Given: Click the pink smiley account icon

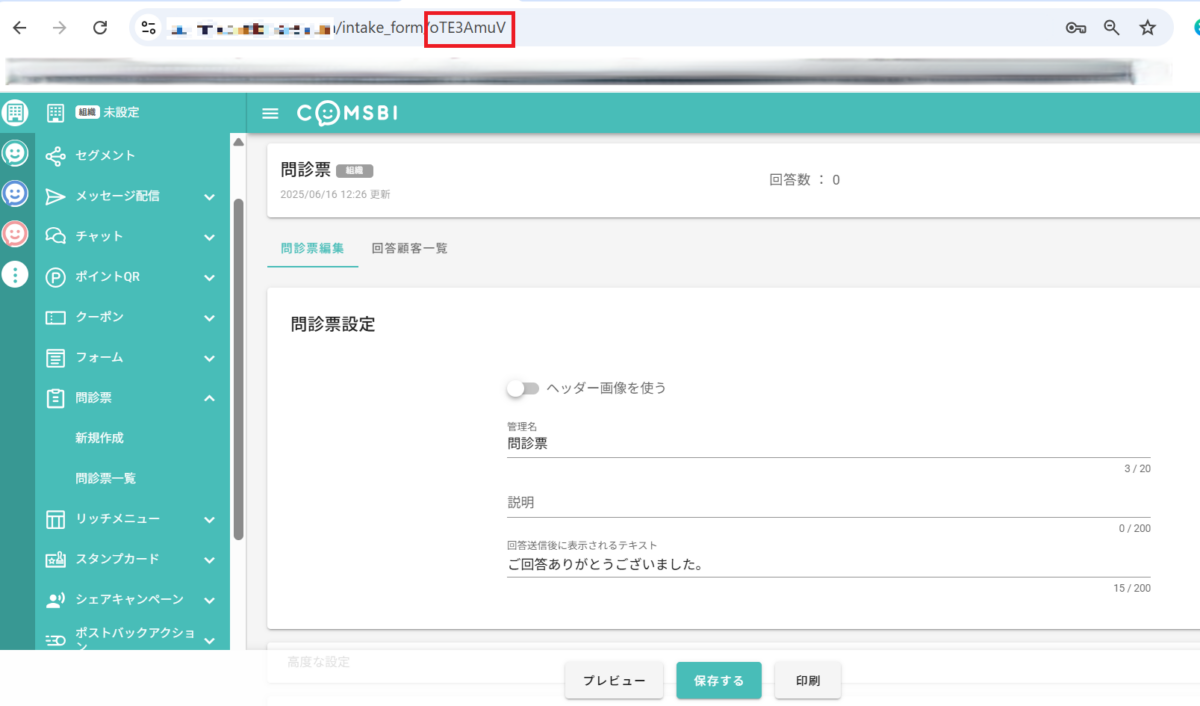Looking at the screenshot, I should click(15, 234).
